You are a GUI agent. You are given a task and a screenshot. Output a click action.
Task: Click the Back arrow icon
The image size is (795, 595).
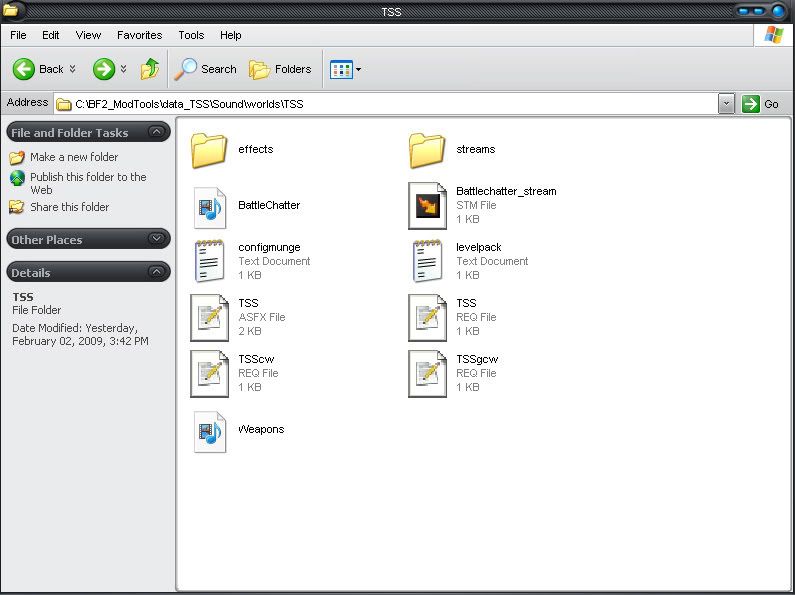24,69
